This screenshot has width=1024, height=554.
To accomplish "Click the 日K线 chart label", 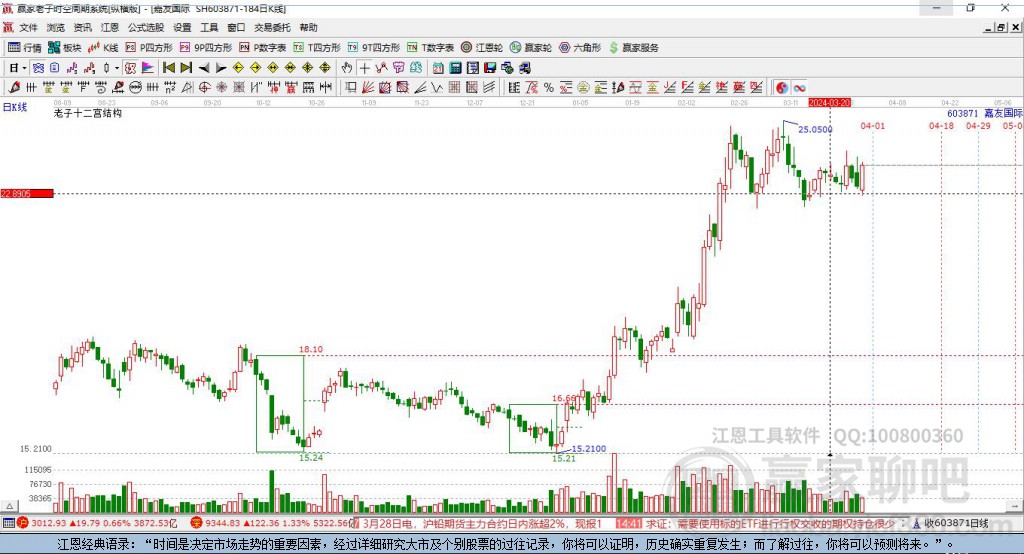I will [15, 107].
